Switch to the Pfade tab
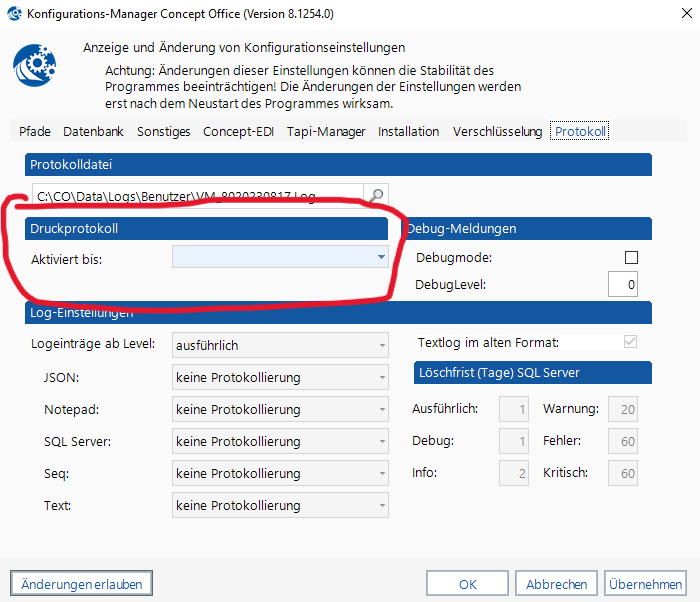Screen dimensions: 700x602 click(x=35, y=132)
